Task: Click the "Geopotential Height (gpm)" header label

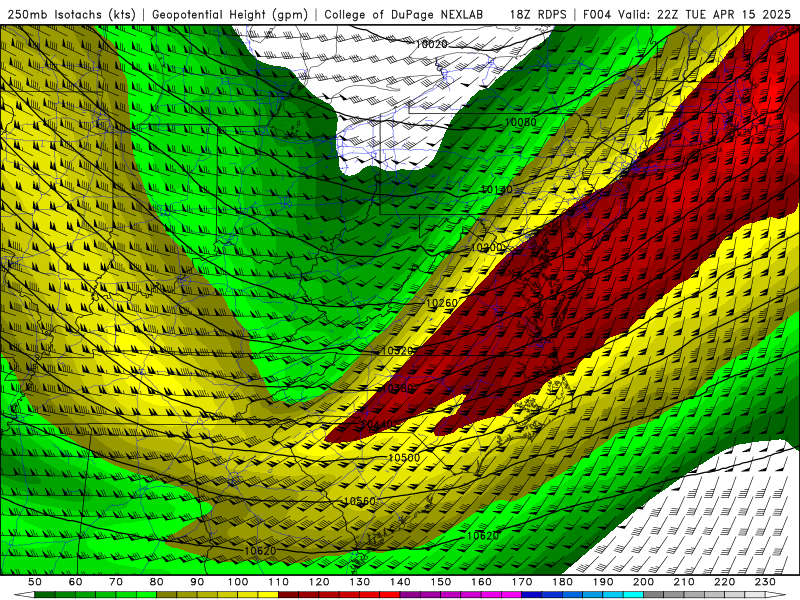Action: 230,14
